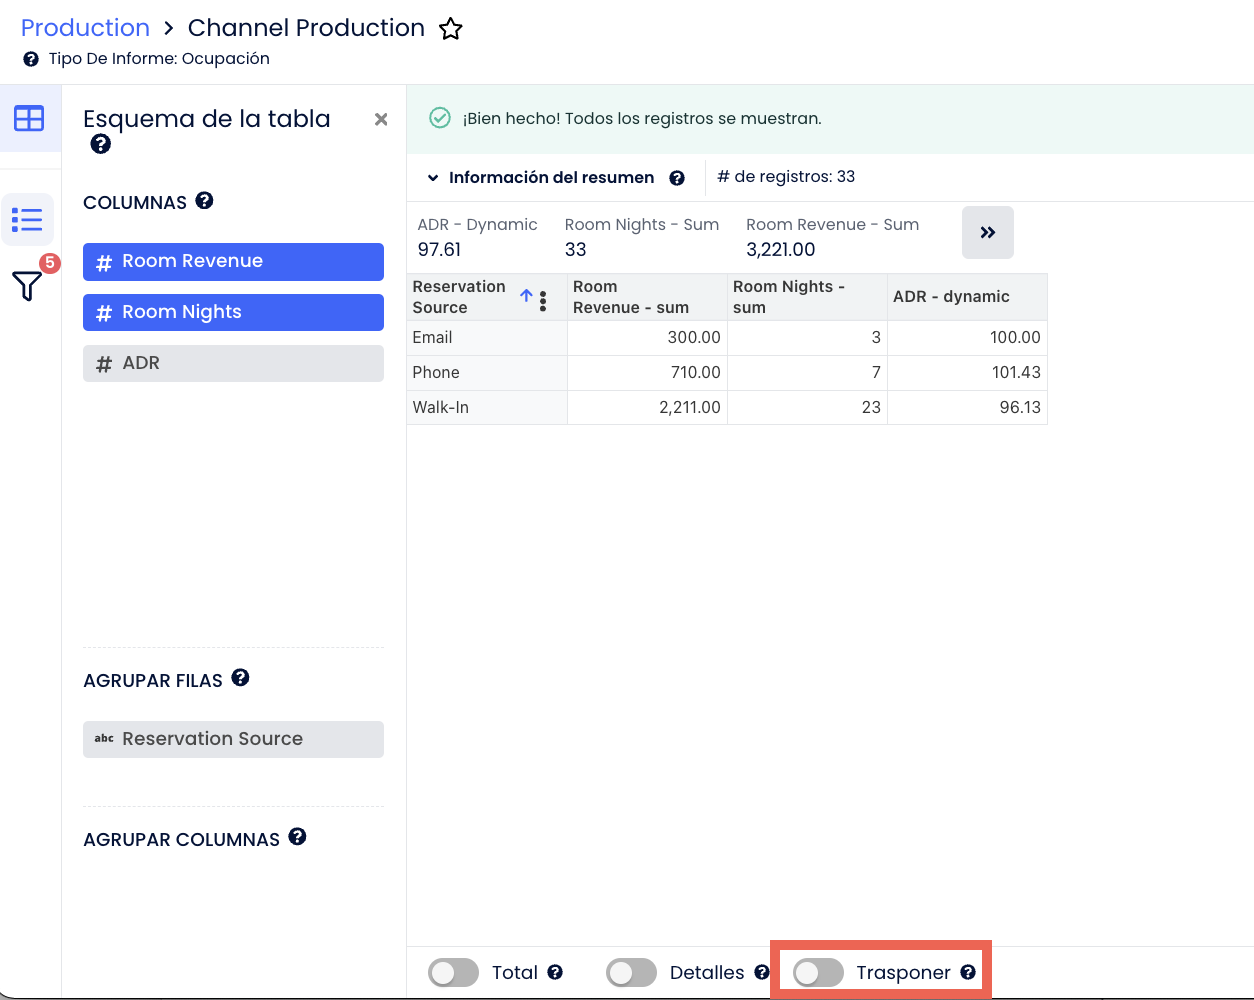Select the ADR column chip

[x=233, y=364]
